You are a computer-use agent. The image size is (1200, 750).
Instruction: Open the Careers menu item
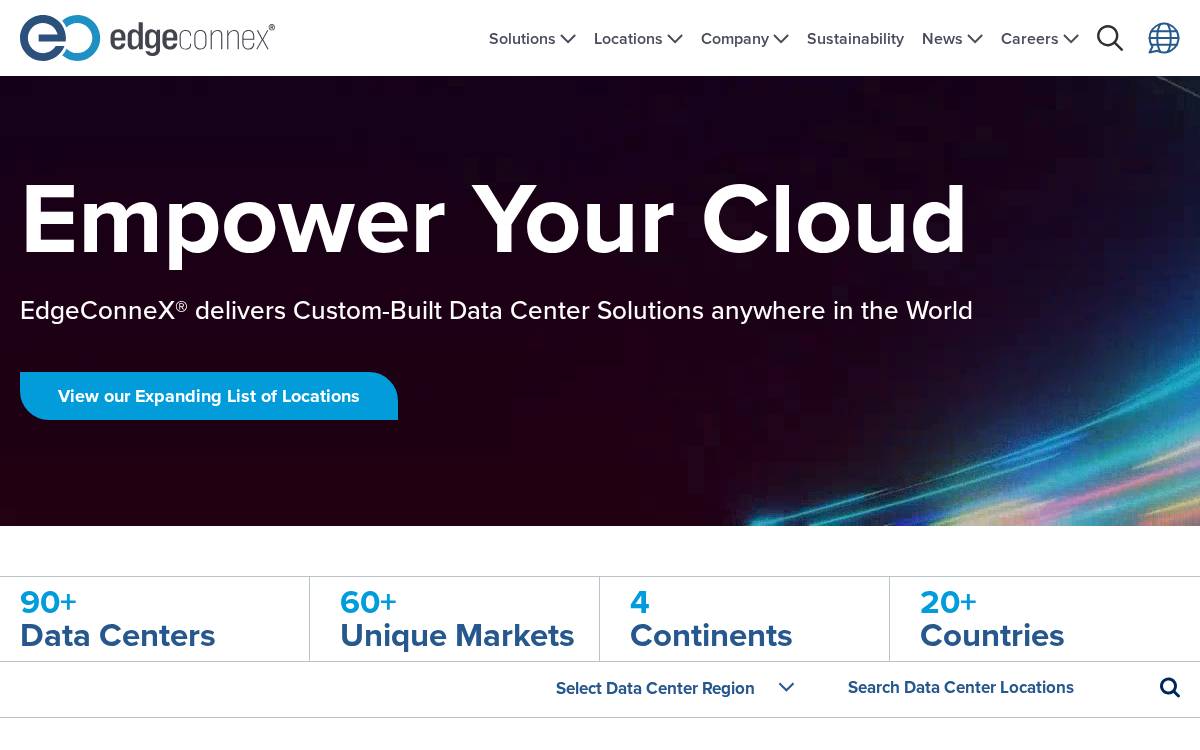click(x=1030, y=39)
